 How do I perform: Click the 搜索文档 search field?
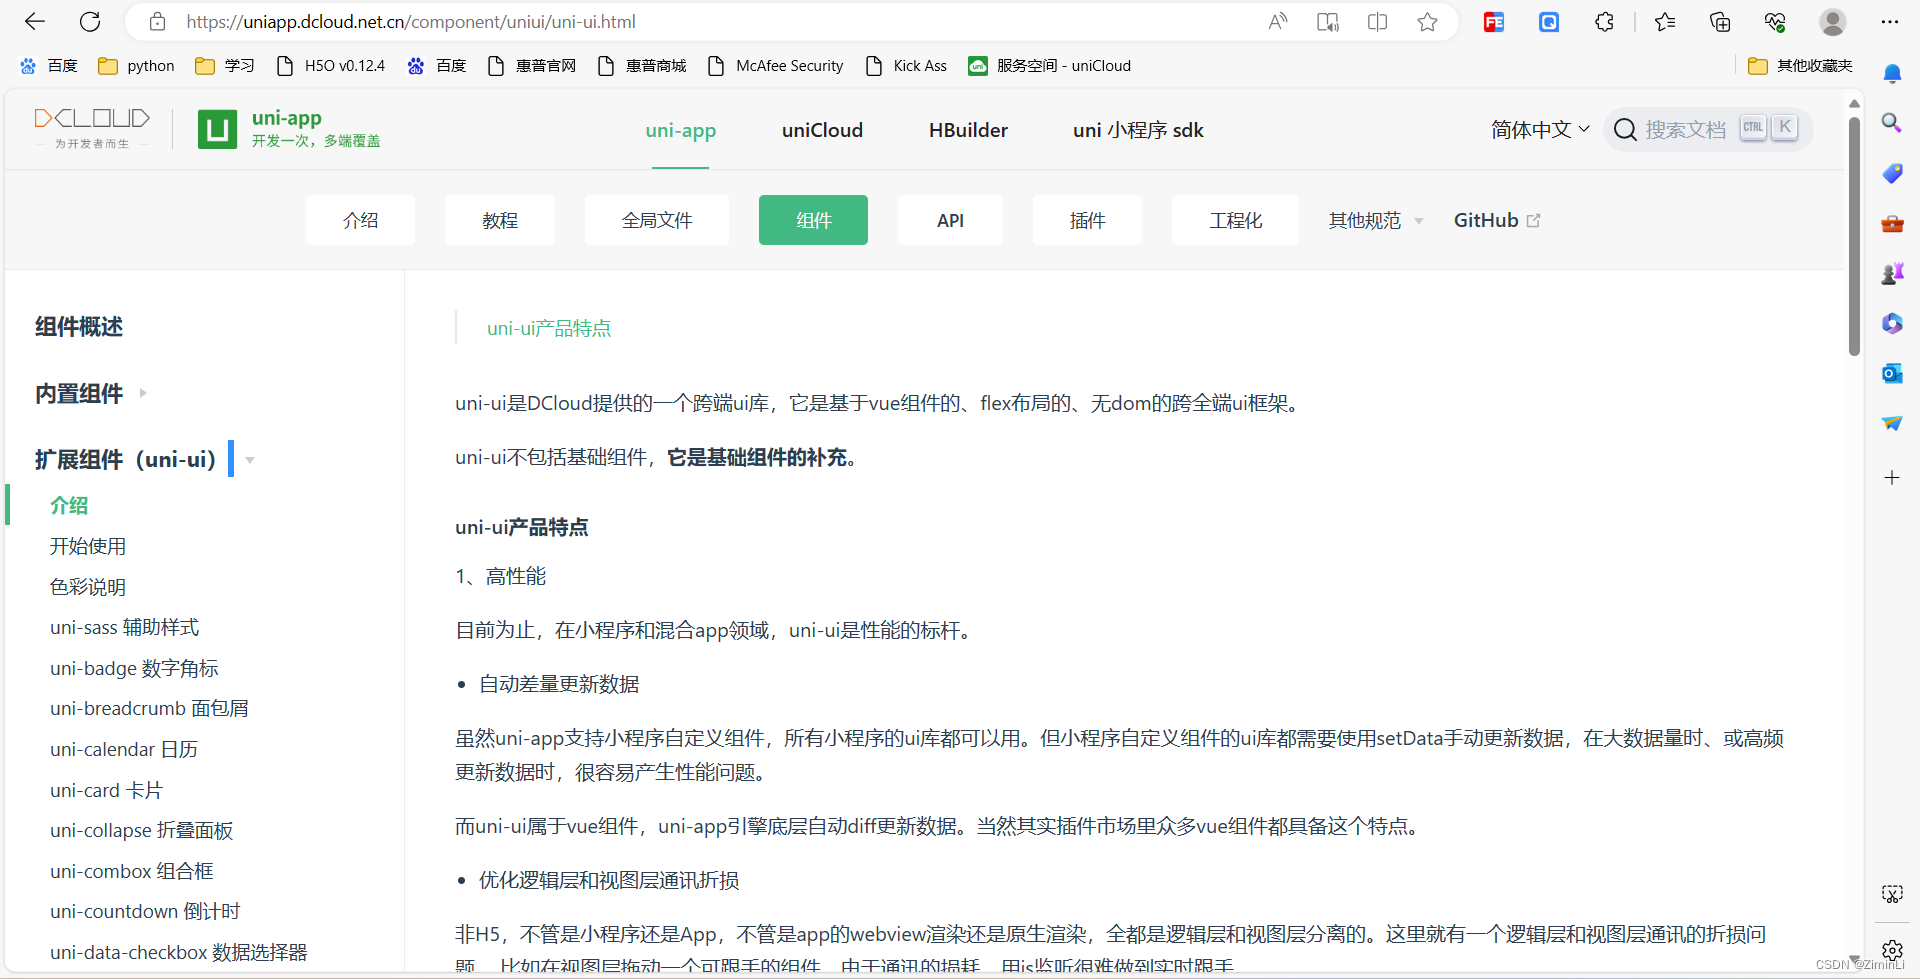1707,129
